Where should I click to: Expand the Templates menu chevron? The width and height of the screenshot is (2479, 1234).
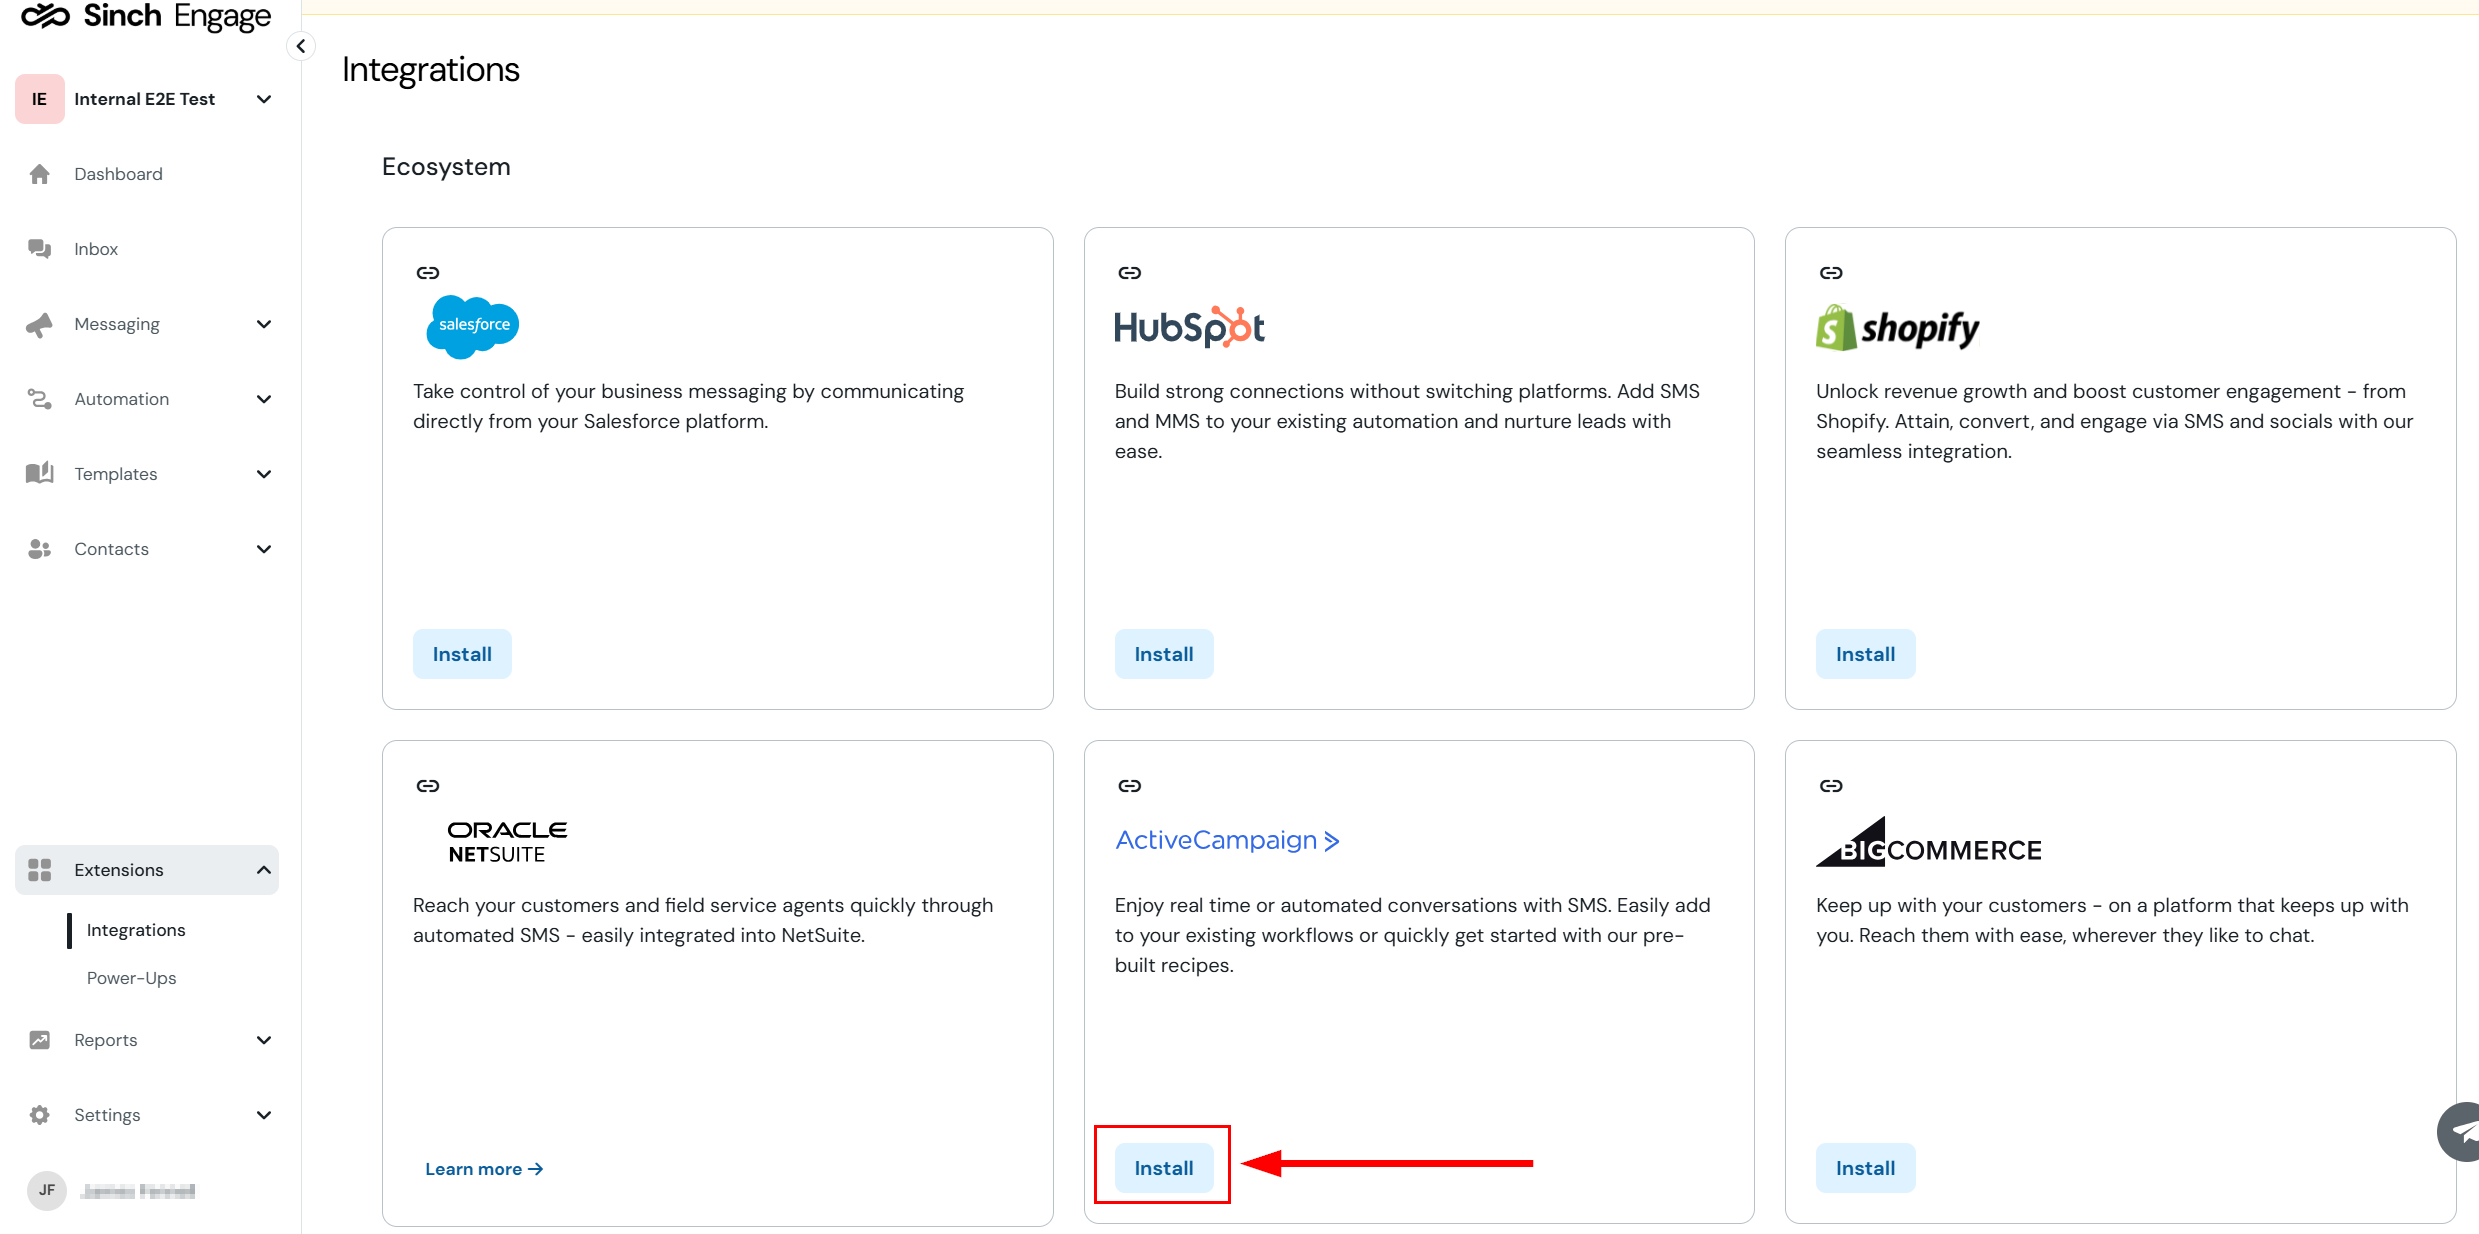point(264,474)
